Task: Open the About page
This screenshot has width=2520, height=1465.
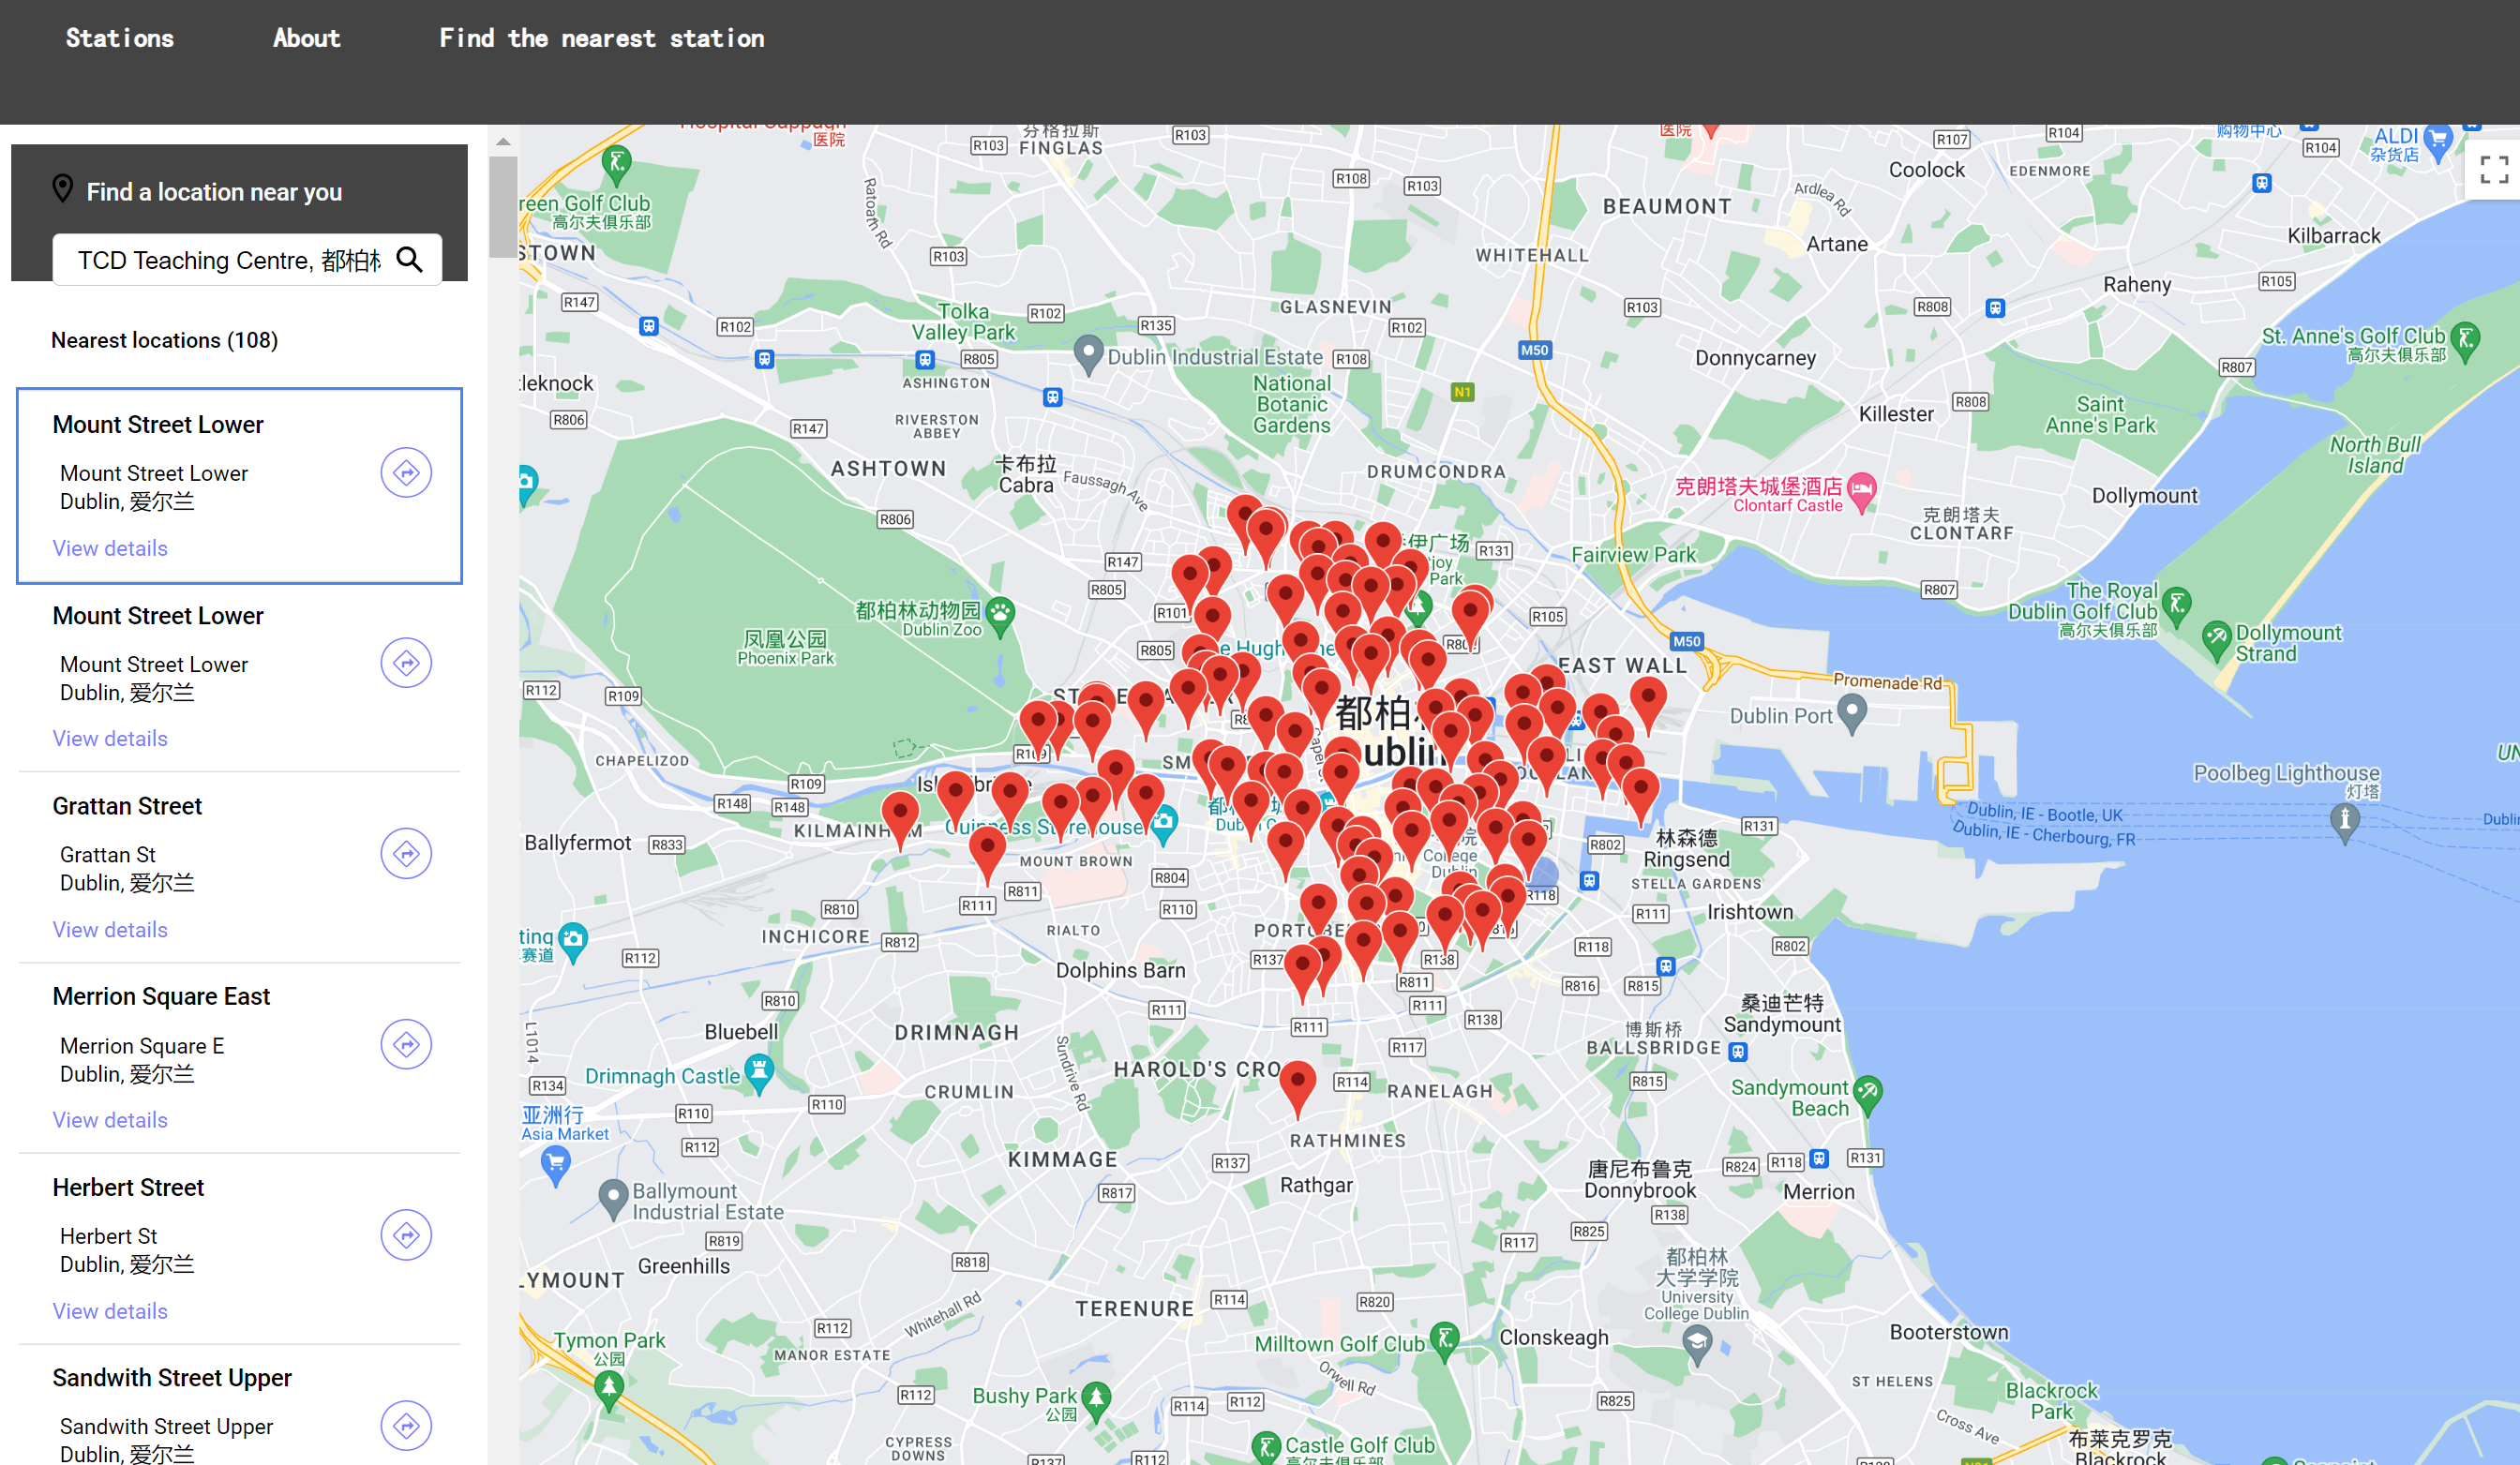Action: pyautogui.click(x=306, y=38)
